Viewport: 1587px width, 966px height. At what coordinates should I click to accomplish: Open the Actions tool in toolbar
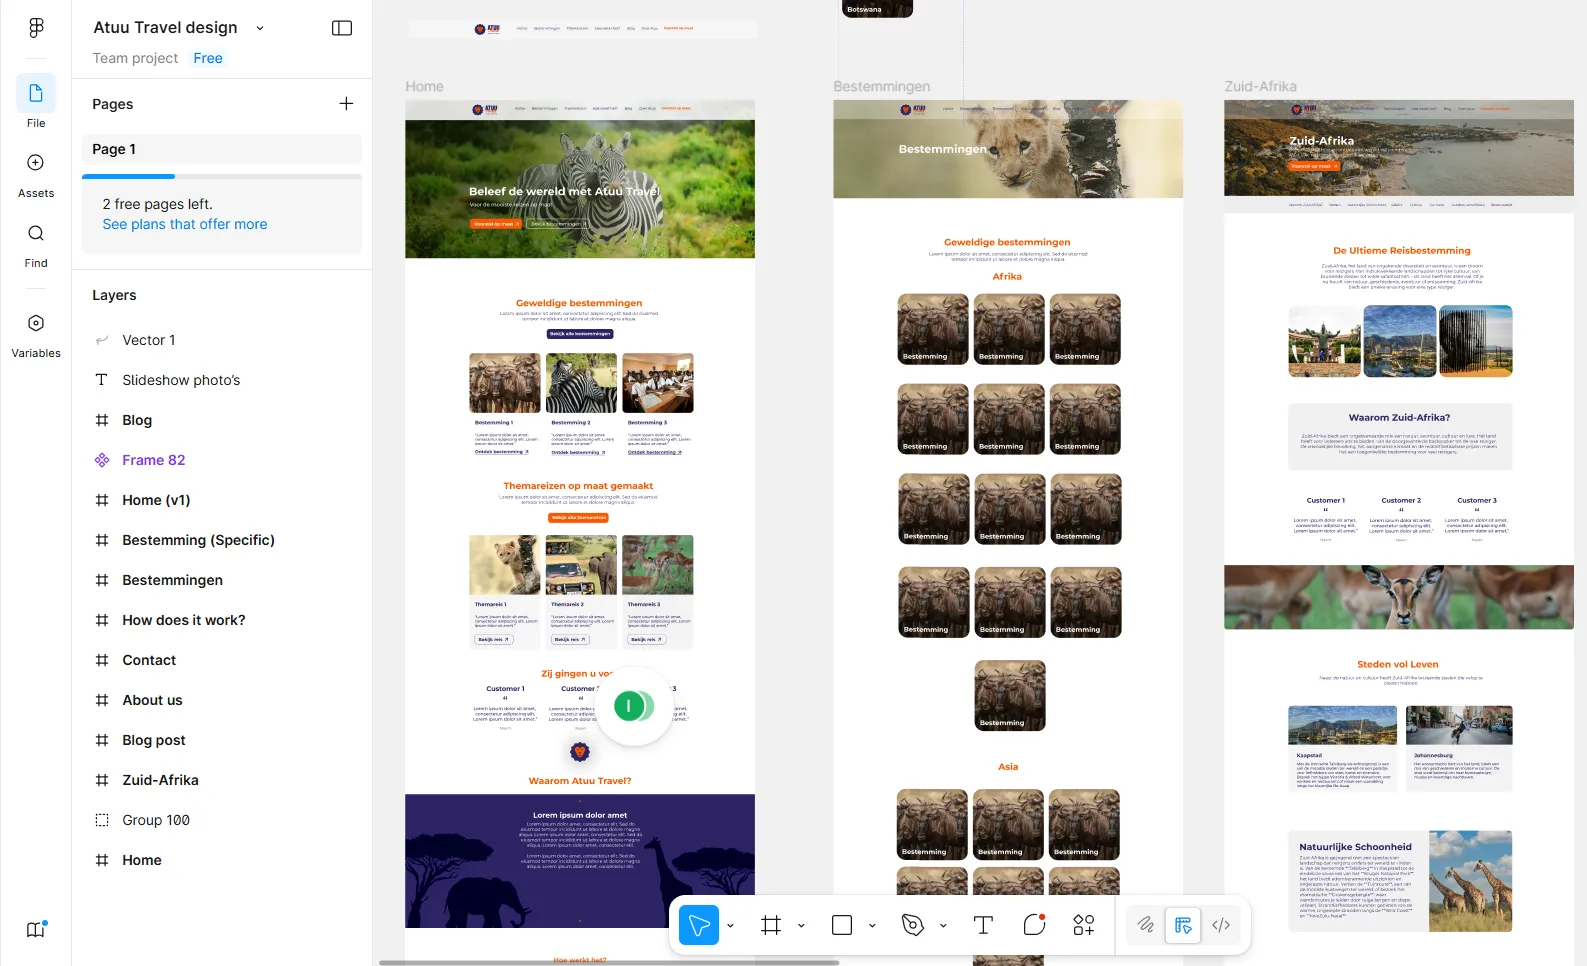click(x=1084, y=925)
